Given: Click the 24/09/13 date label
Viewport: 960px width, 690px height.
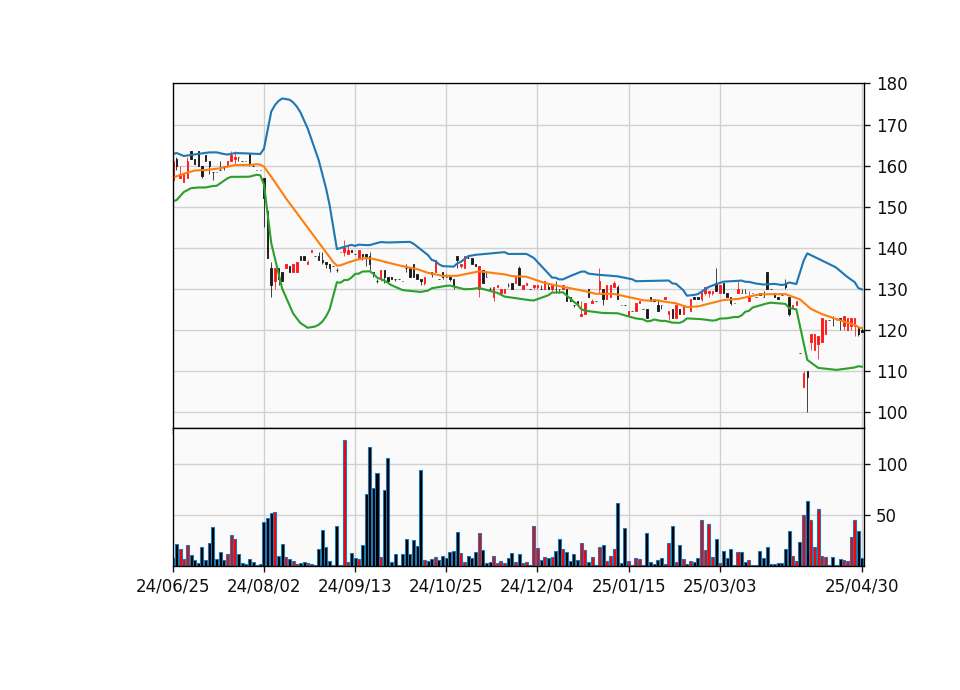Looking at the screenshot, I should (x=355, y=587).
